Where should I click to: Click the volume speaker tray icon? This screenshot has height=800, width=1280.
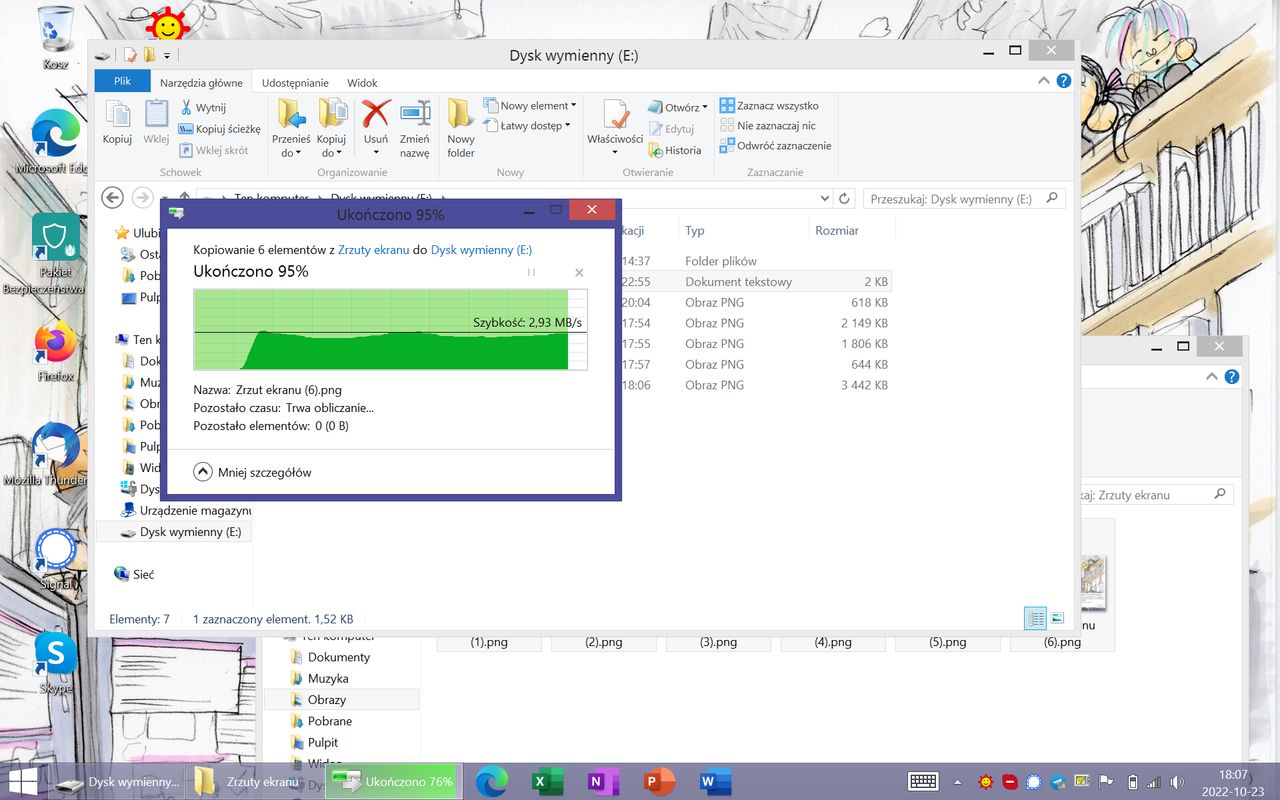[1178, 782]
